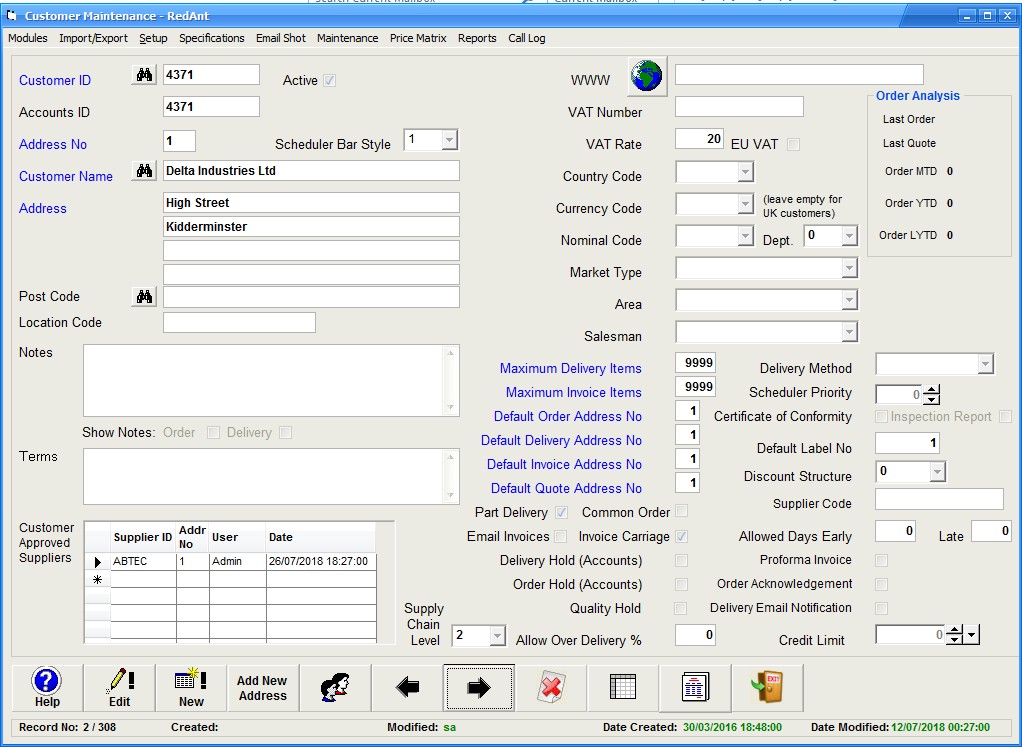This screenshot has width=1022, height=747.
Task: Tick the Quality Hold checkbox
Action: [x=681, y=609]
